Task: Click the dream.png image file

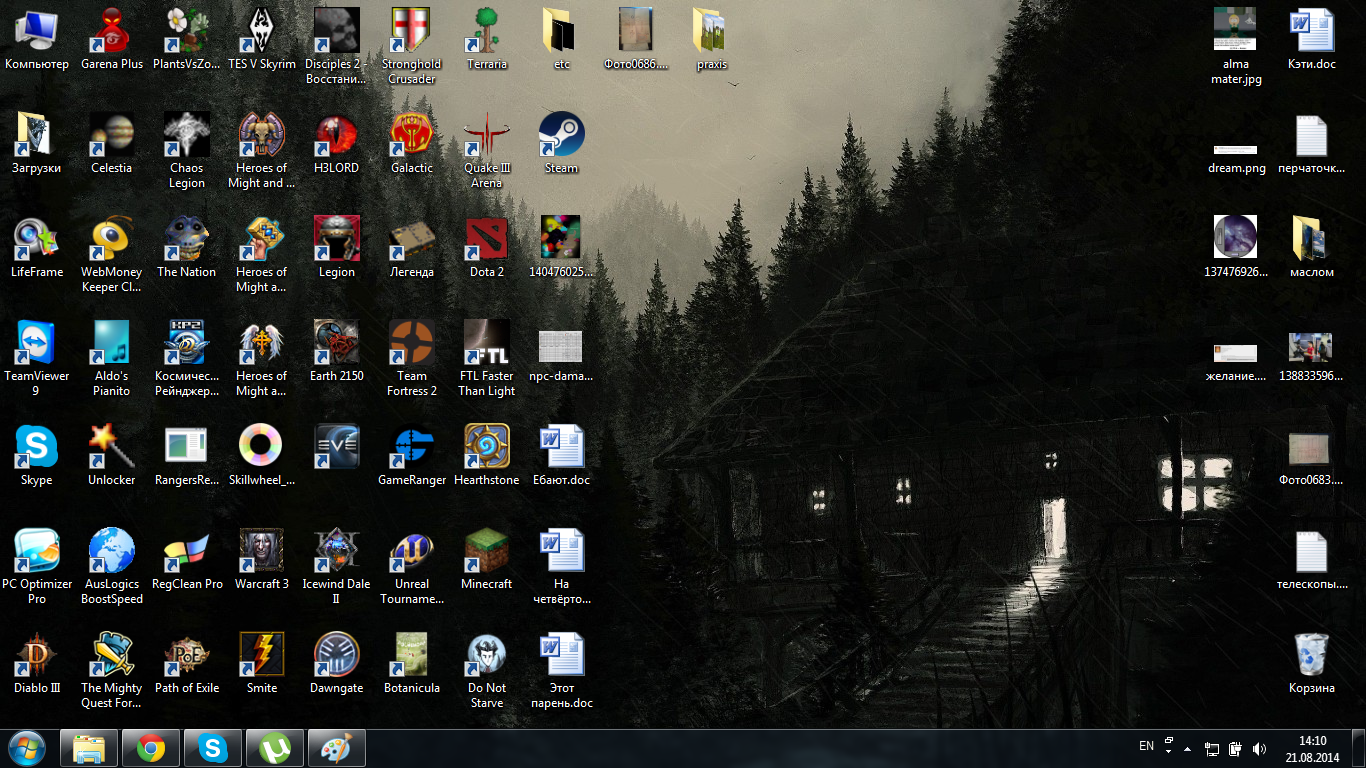Action: click(1236, 158)
